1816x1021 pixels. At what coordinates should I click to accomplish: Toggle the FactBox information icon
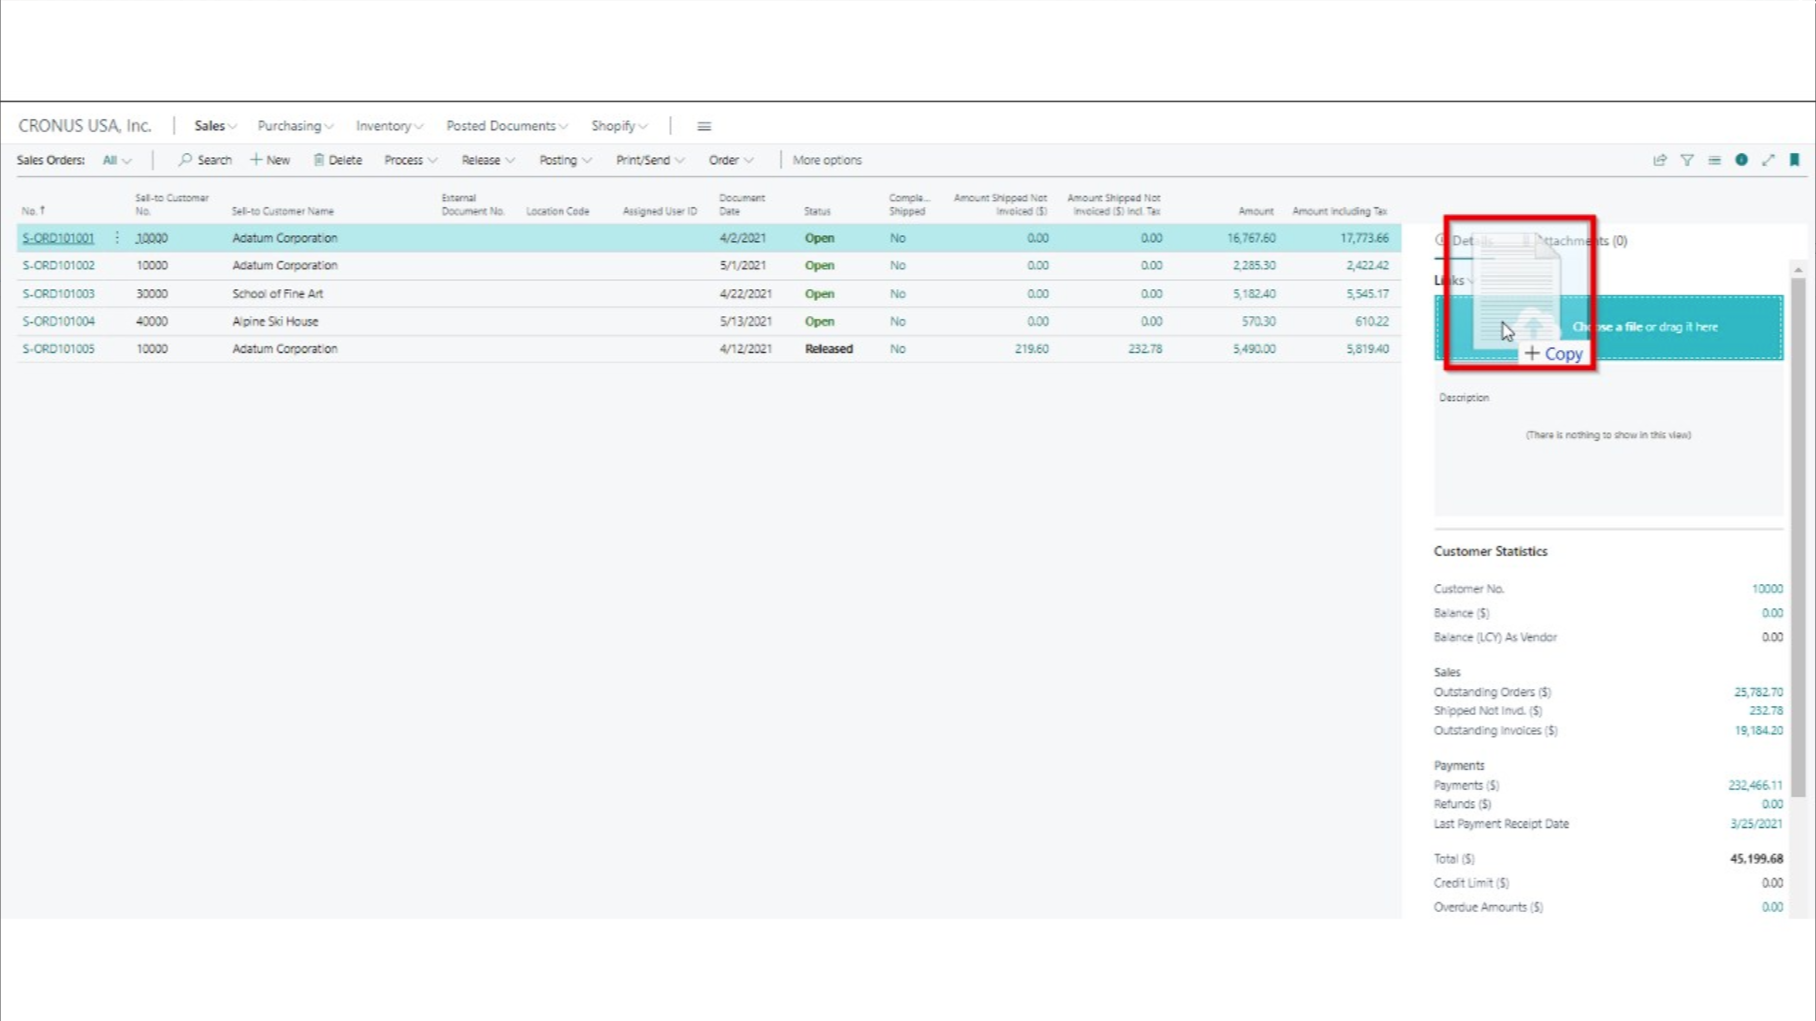pyautogui.click(x=1741, y=160)
